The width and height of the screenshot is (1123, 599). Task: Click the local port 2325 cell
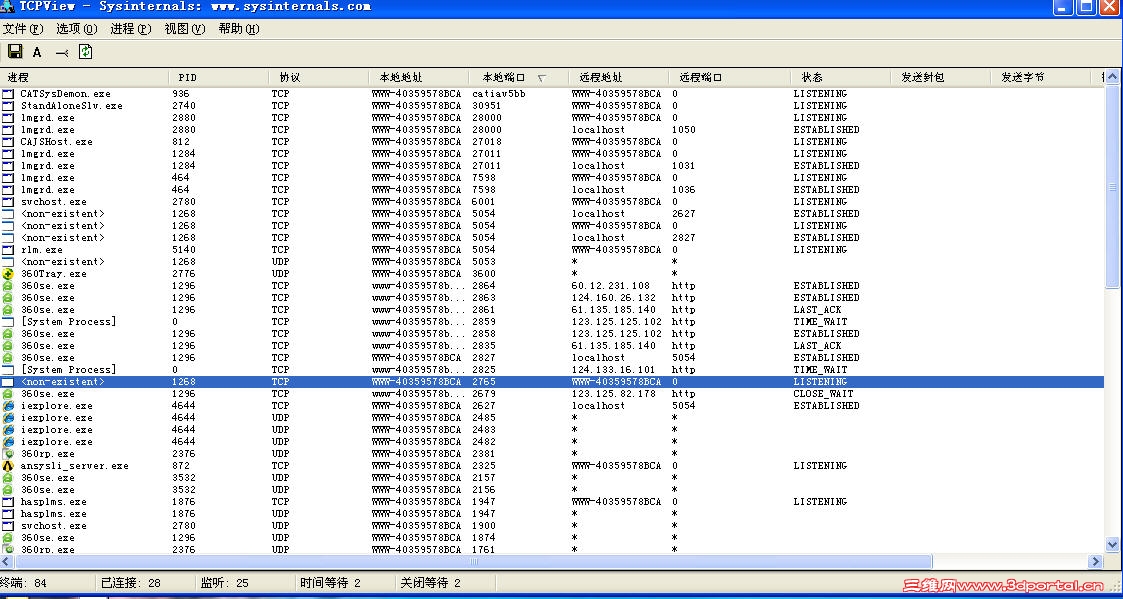click(484, 466)
